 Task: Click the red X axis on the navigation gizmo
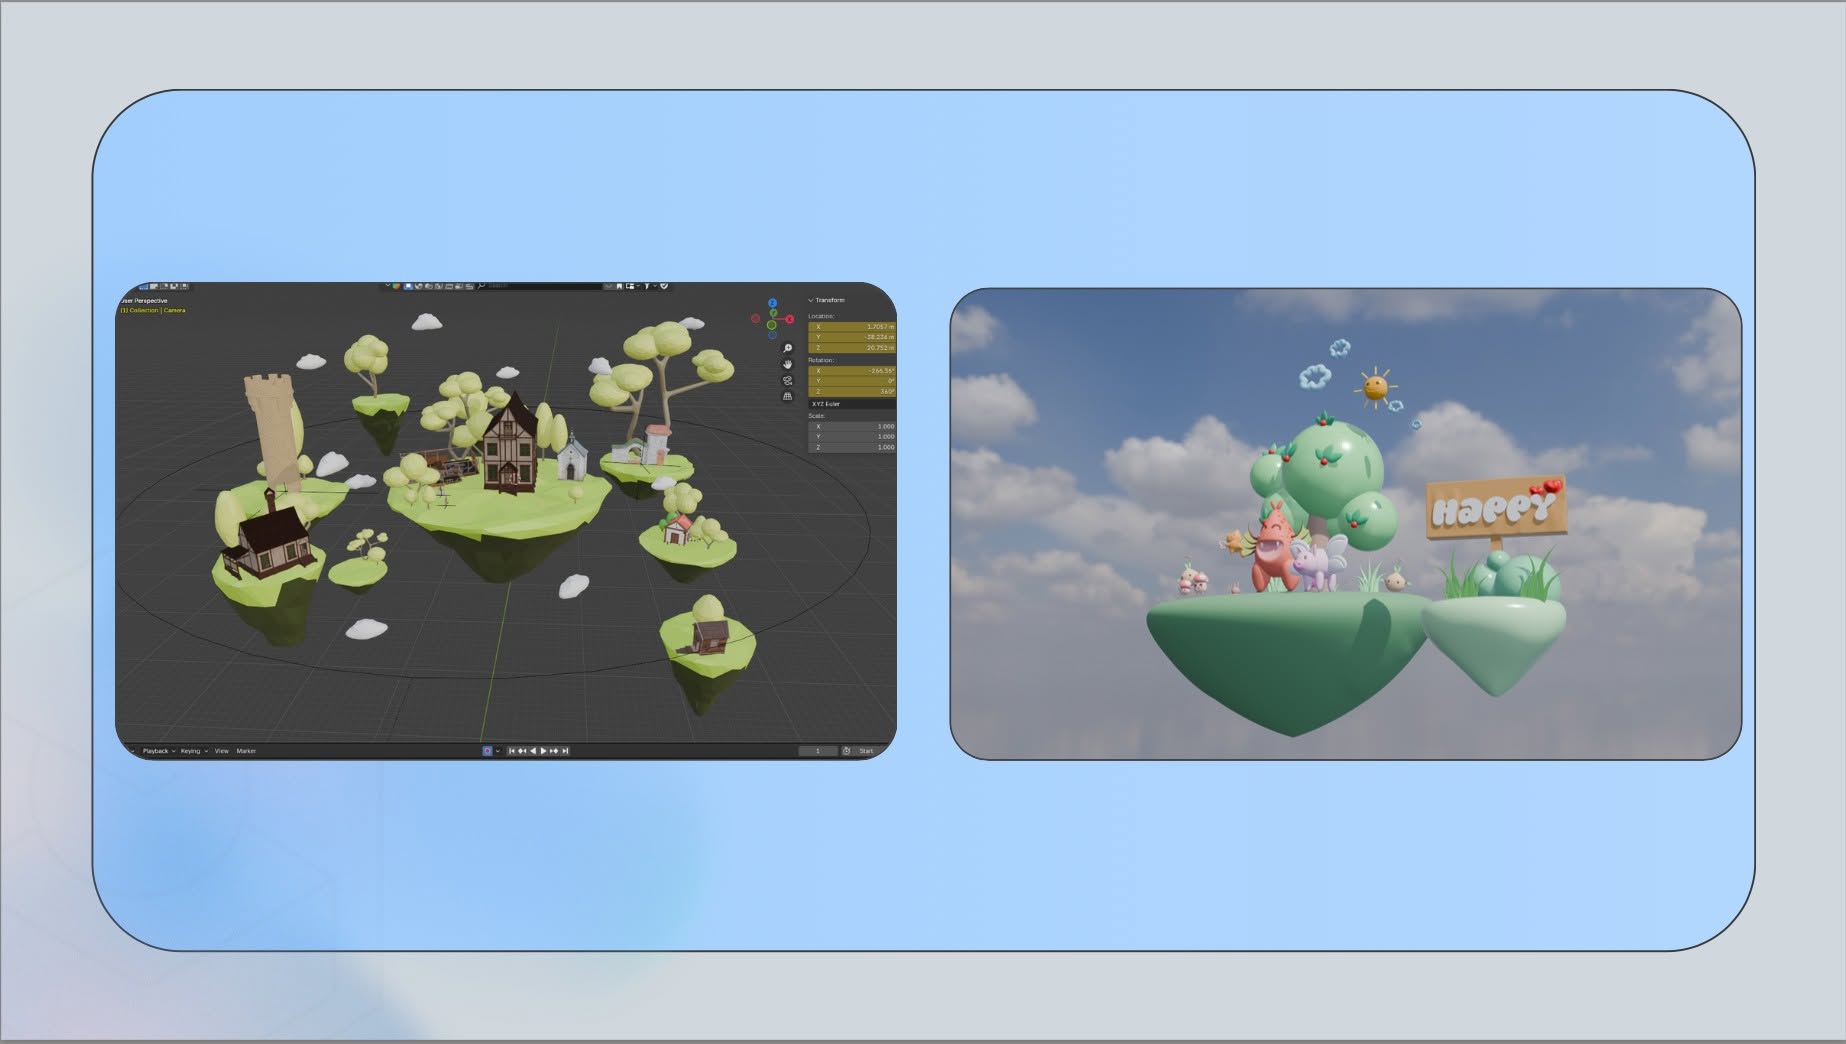point(789,319)
